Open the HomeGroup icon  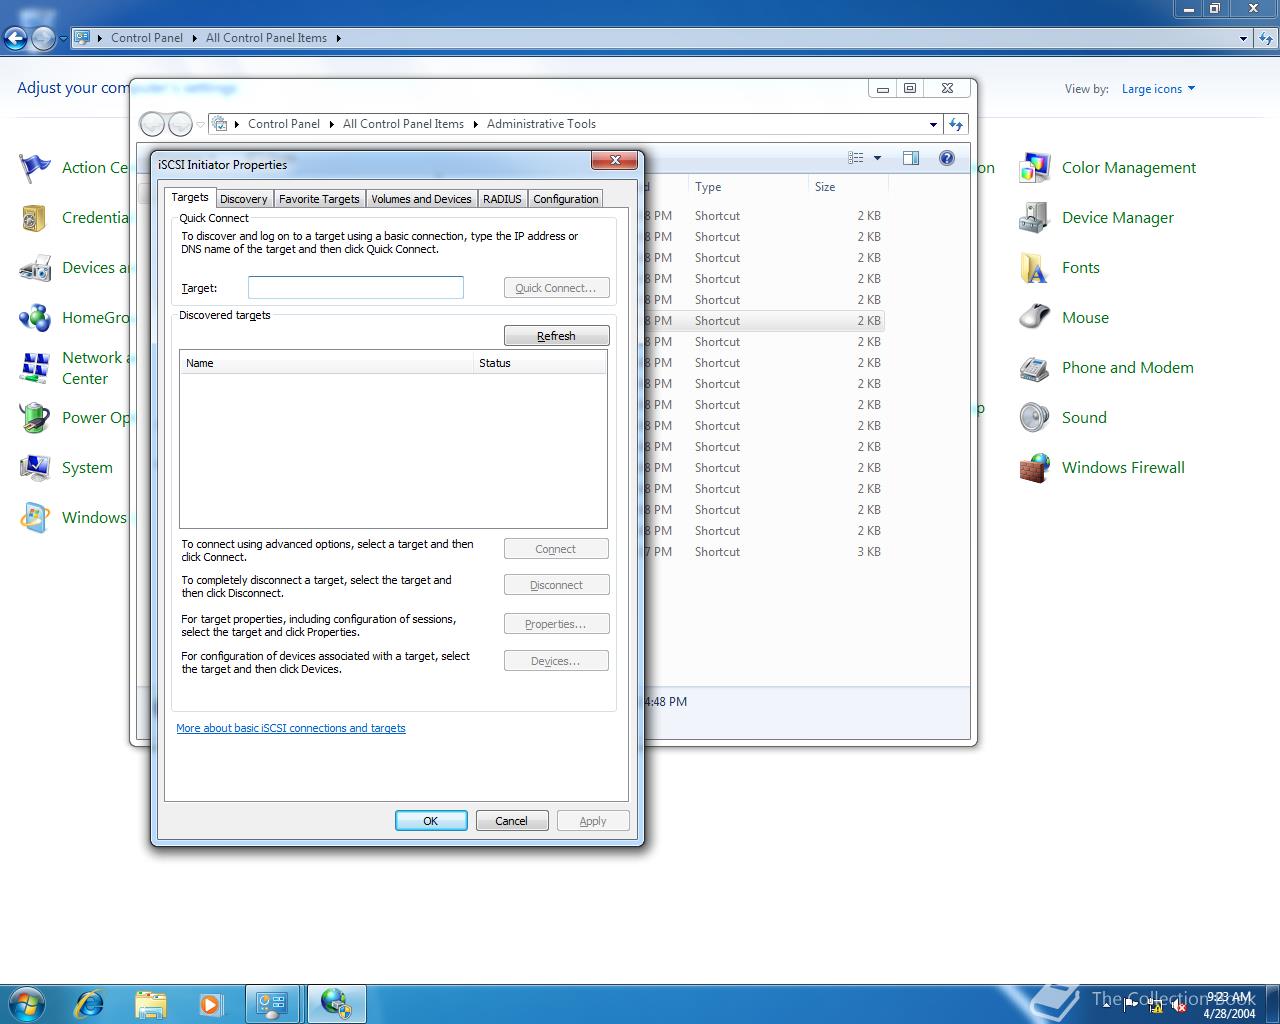(x=35, y=318)
